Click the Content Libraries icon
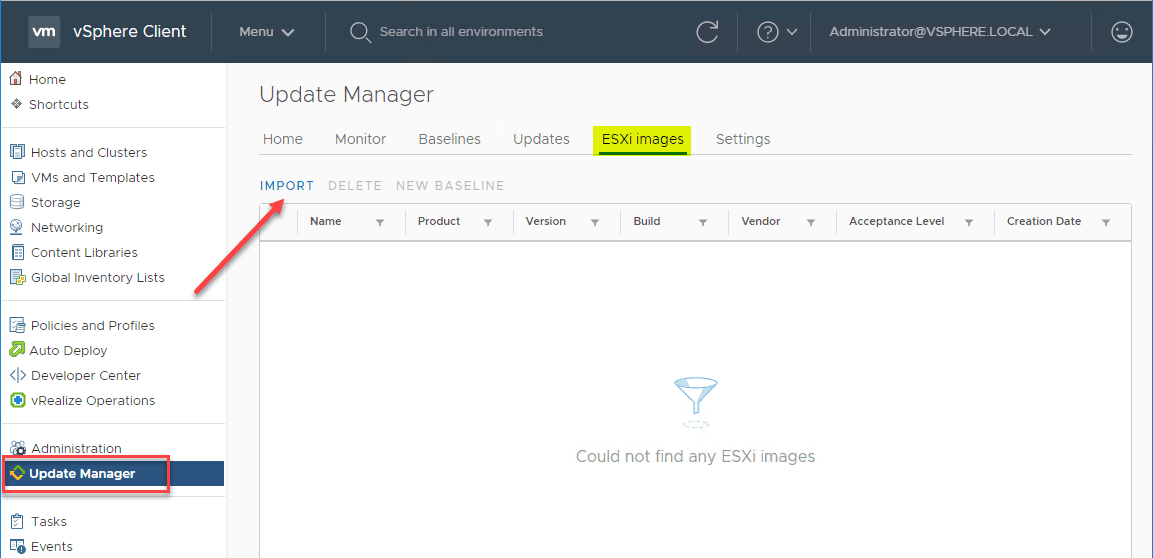The image size is (1153, 558). (x=16, y=252)
